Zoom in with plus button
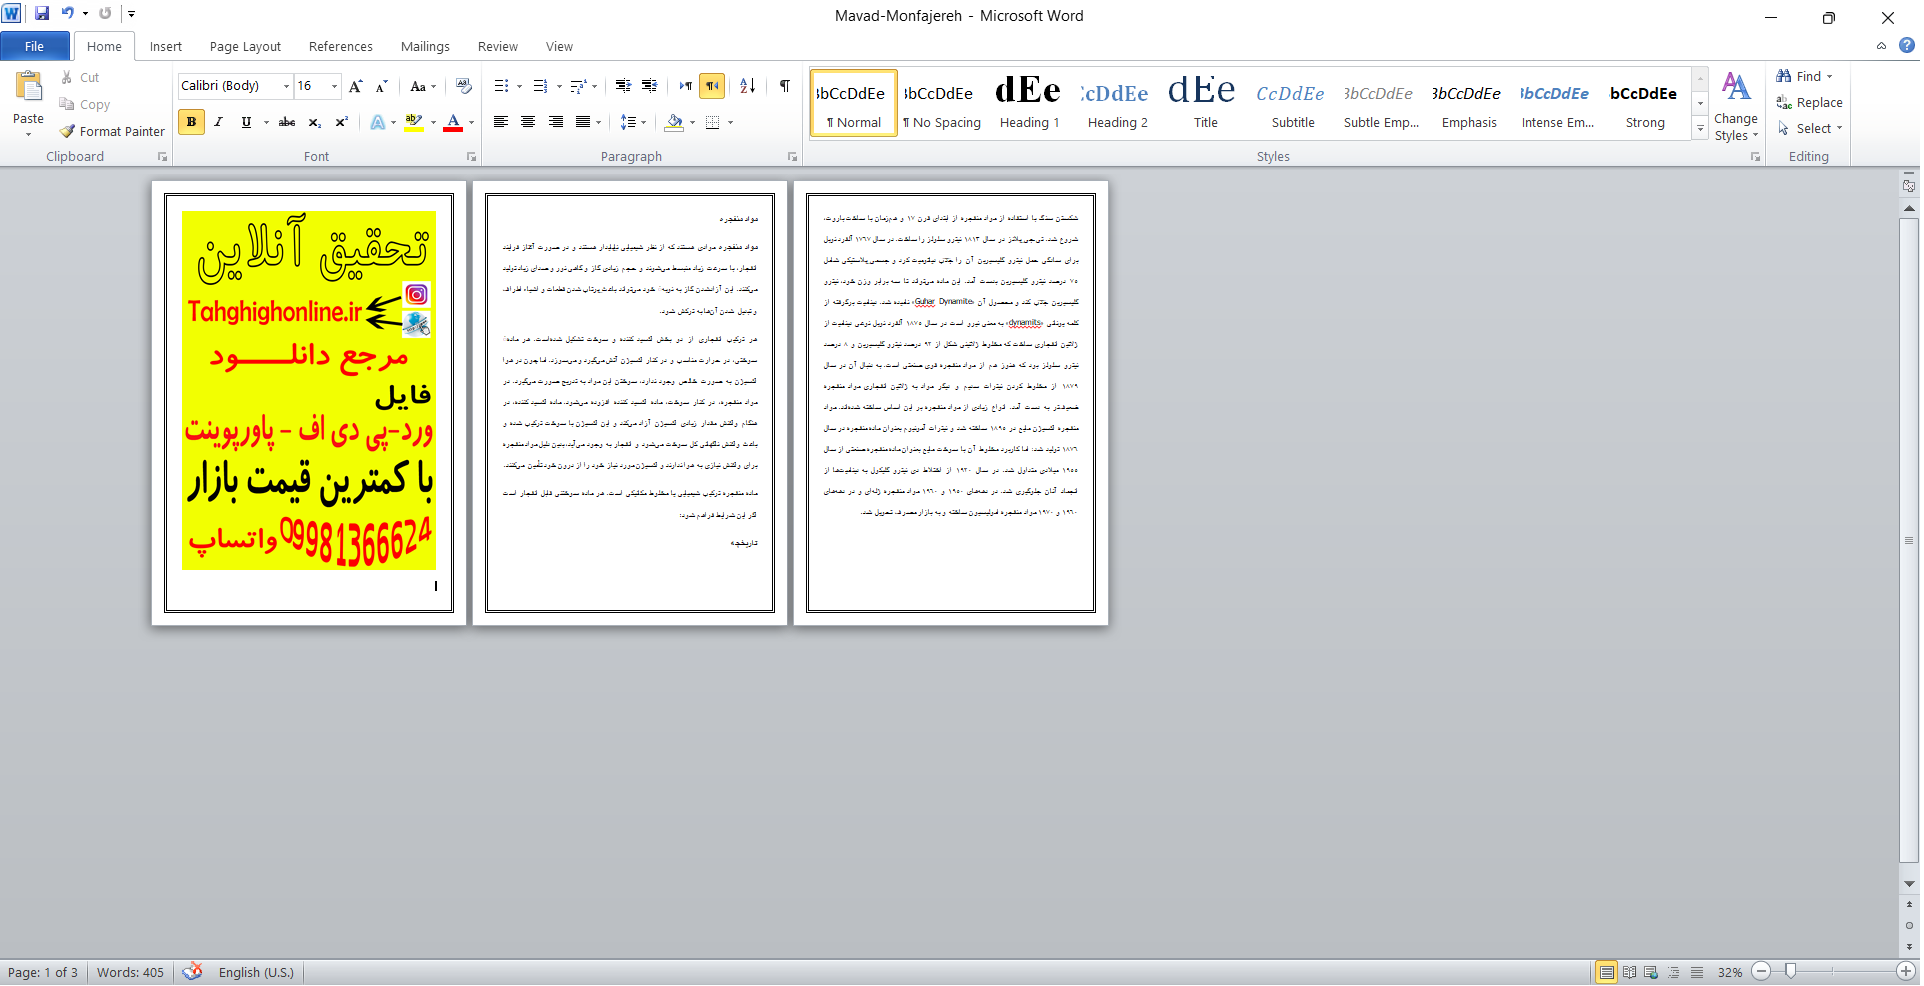This screenshot has height=986, width=1924. coord(1906,971)
